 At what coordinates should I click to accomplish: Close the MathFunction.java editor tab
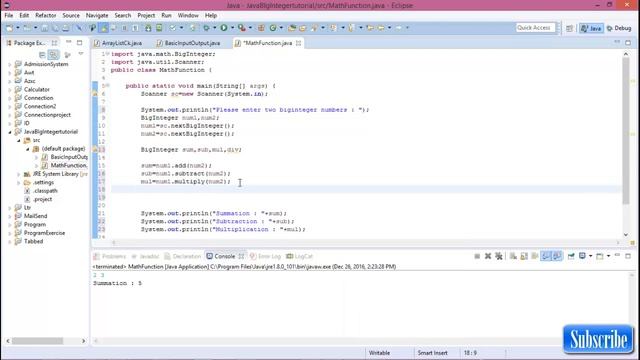298,43
